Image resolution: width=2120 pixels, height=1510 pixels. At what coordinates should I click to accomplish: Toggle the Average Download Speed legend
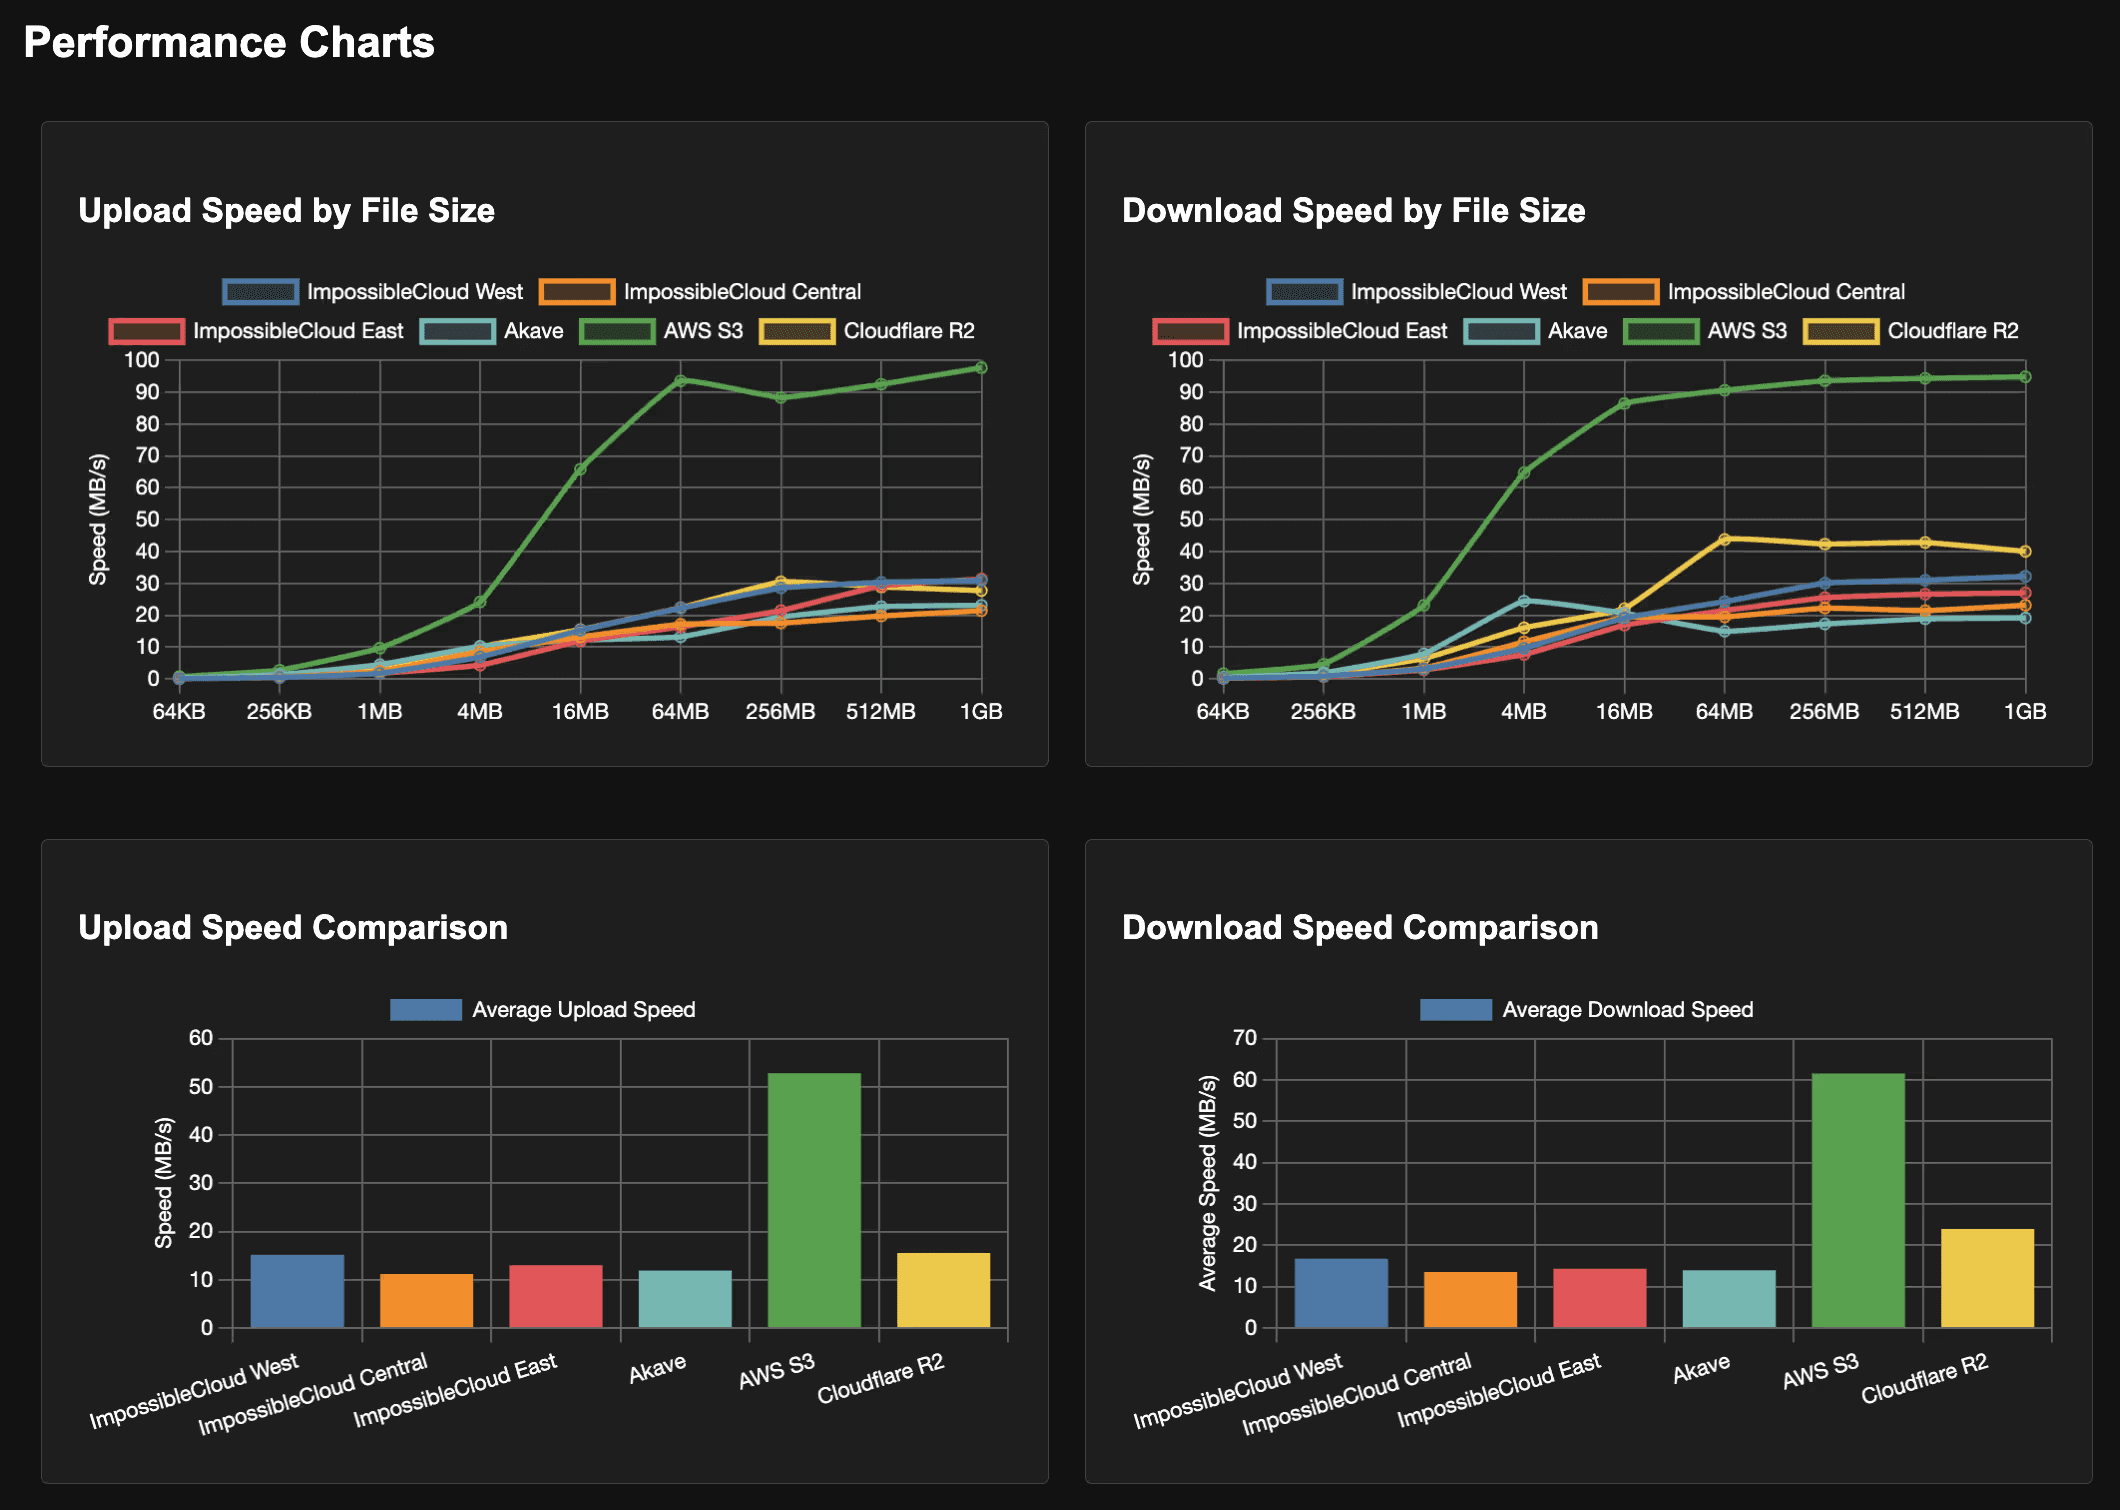[x=1587, y=1010]
